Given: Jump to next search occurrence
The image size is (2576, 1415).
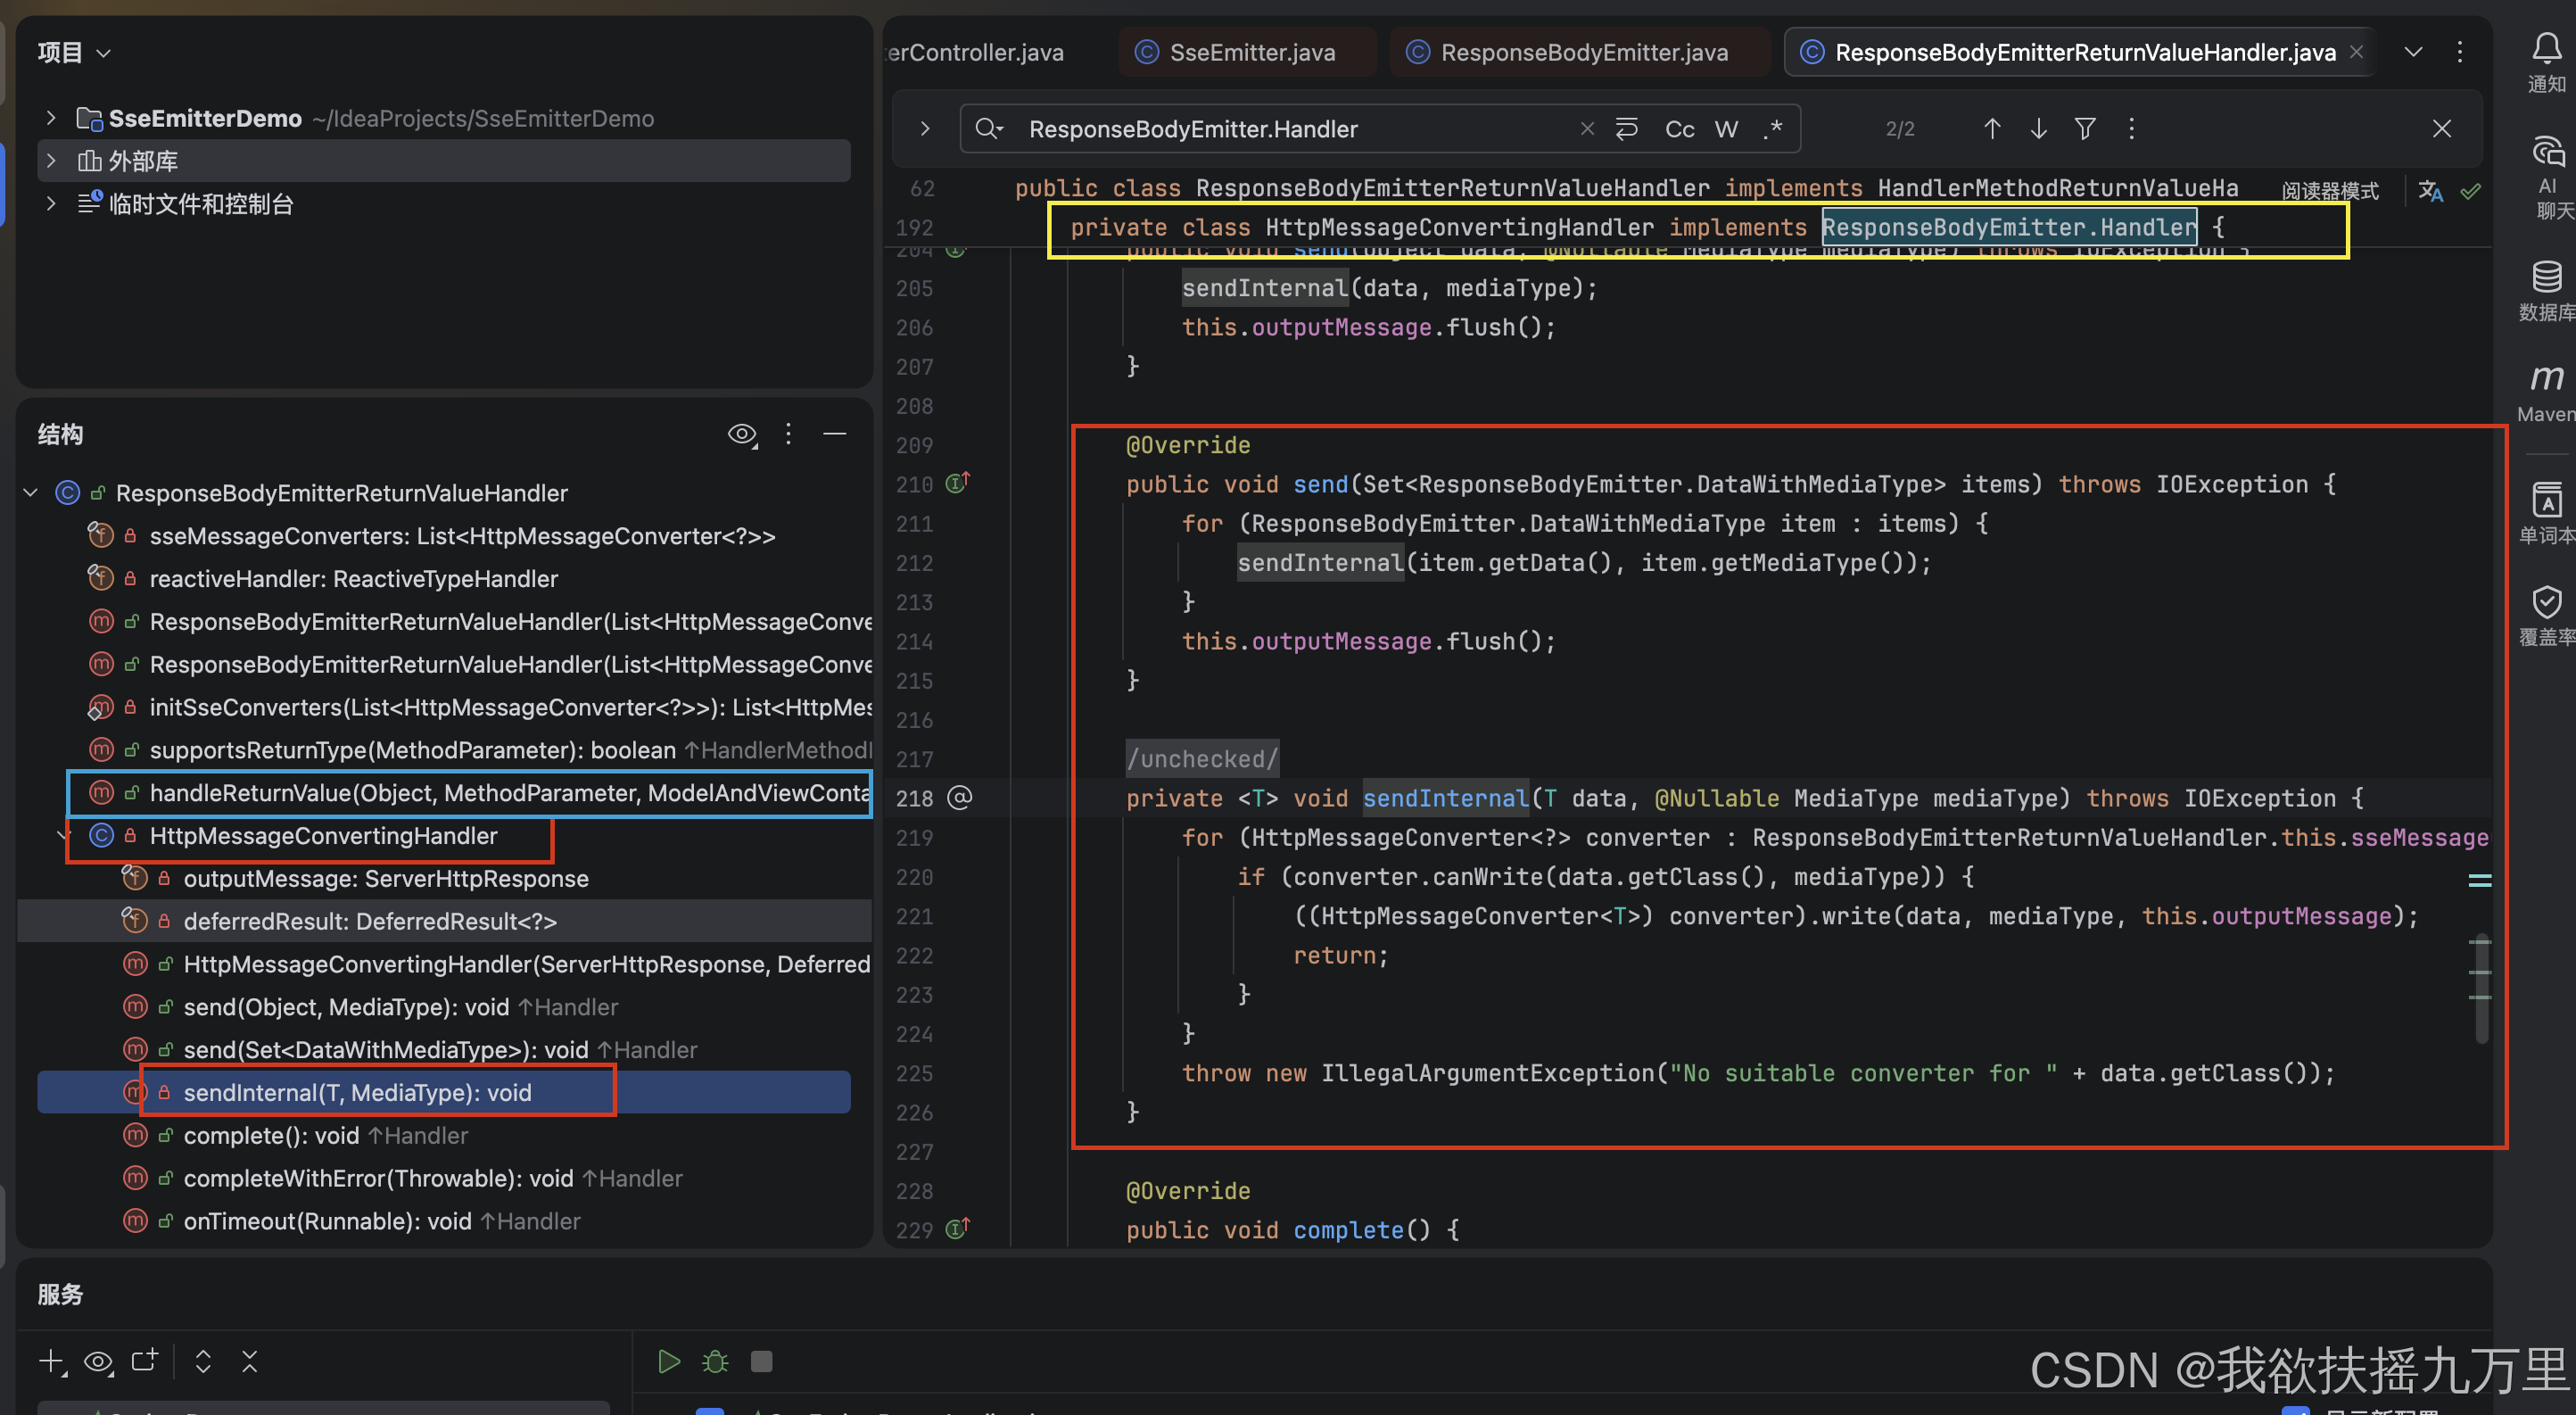Looking at the screenshot, I should point(2038,129).
